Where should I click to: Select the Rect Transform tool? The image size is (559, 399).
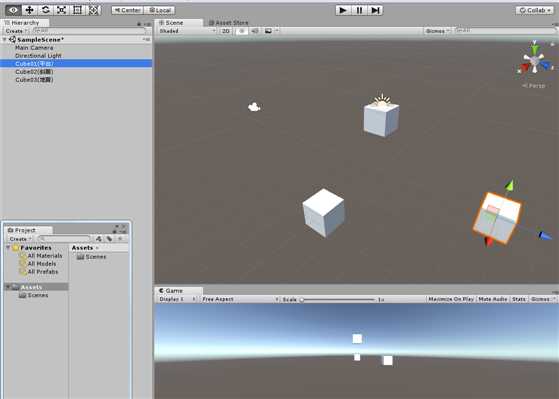[x=77, y=10]
